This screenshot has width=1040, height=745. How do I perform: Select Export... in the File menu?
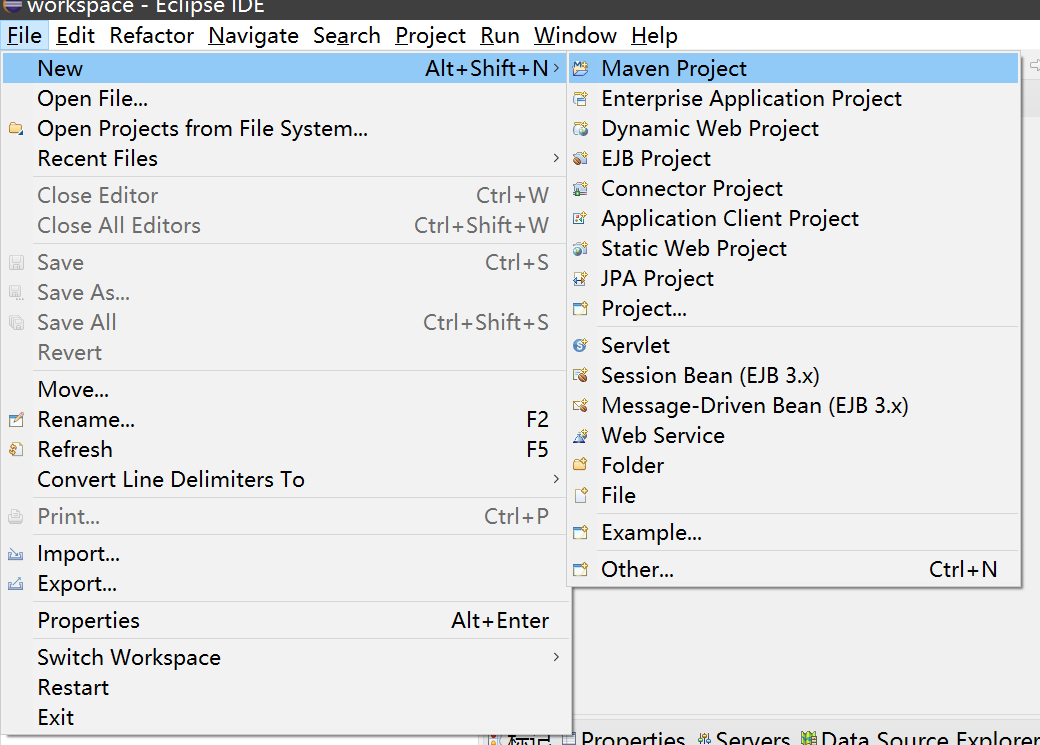tap(77, 584)
